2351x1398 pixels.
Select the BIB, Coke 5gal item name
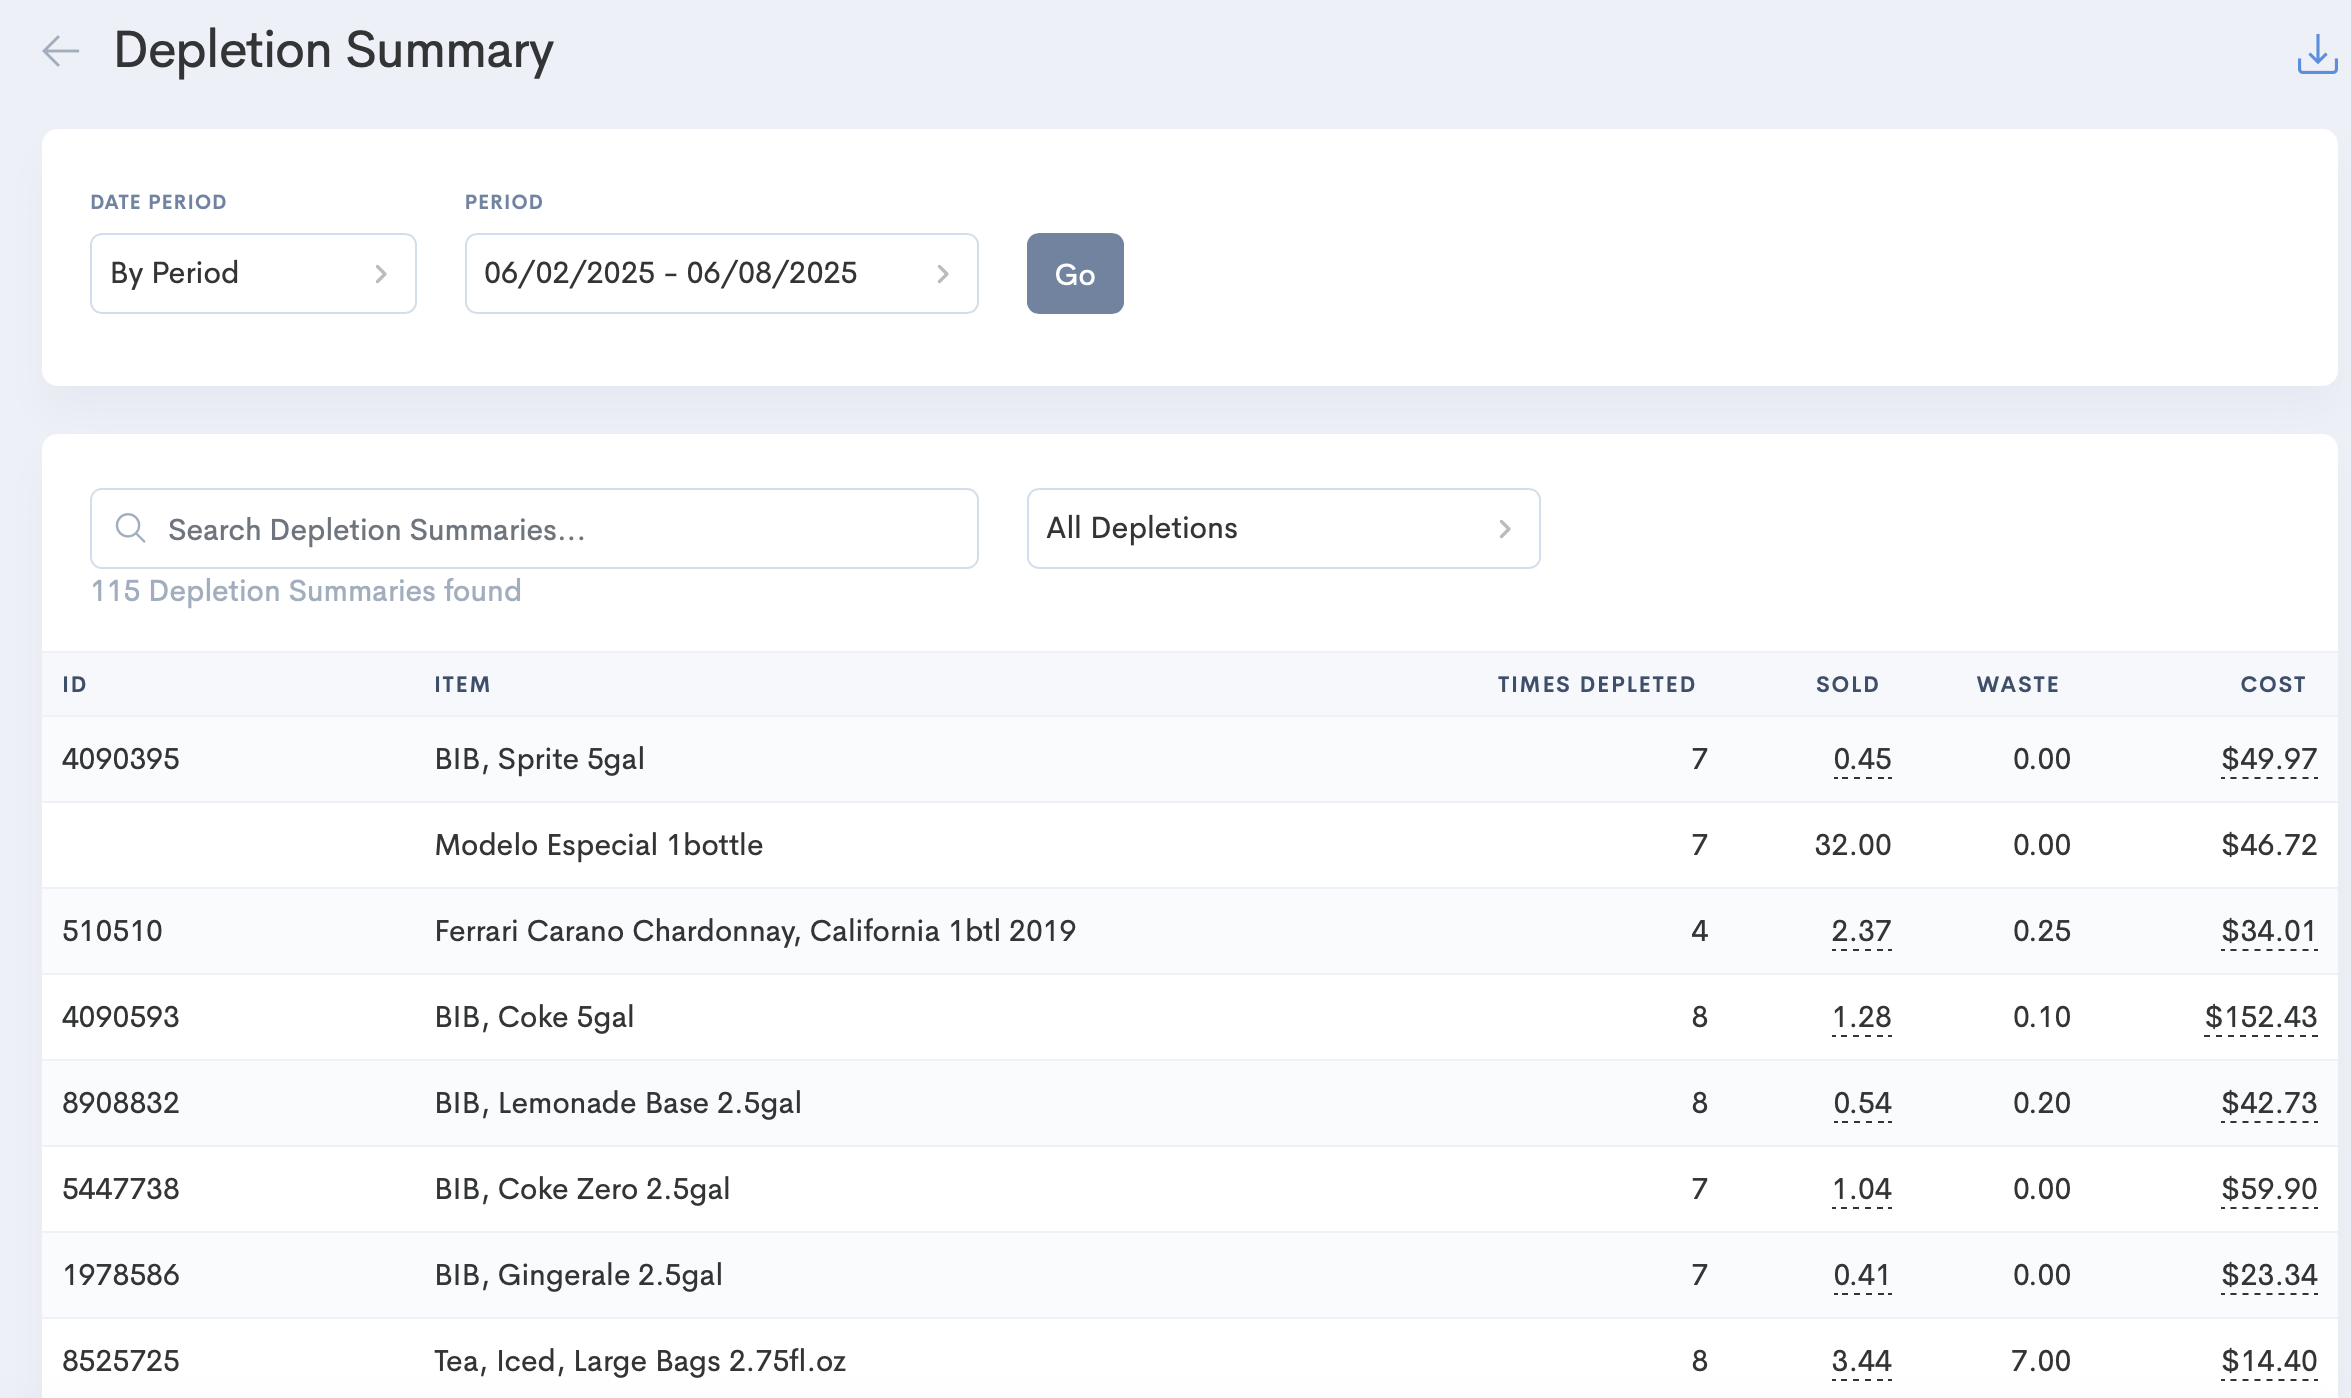click(x=534, y=1017)
